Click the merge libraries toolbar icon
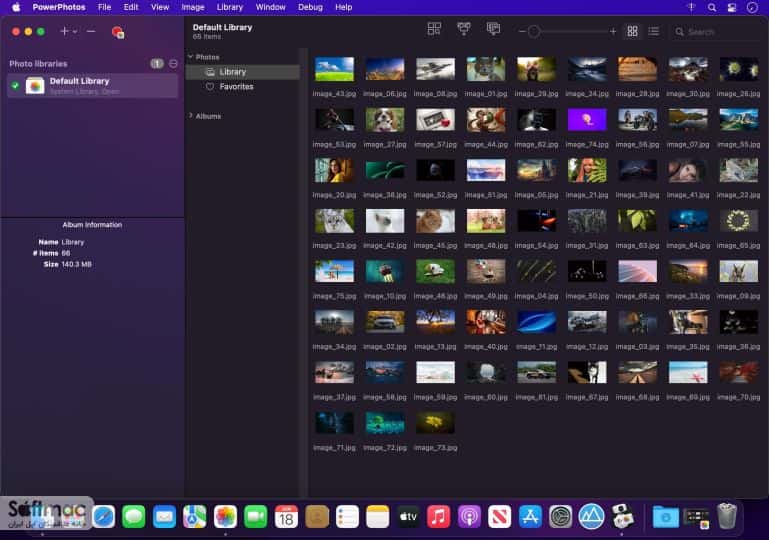Screen dimensions: 769x540 pyautogui.click(x=463, y=29)
